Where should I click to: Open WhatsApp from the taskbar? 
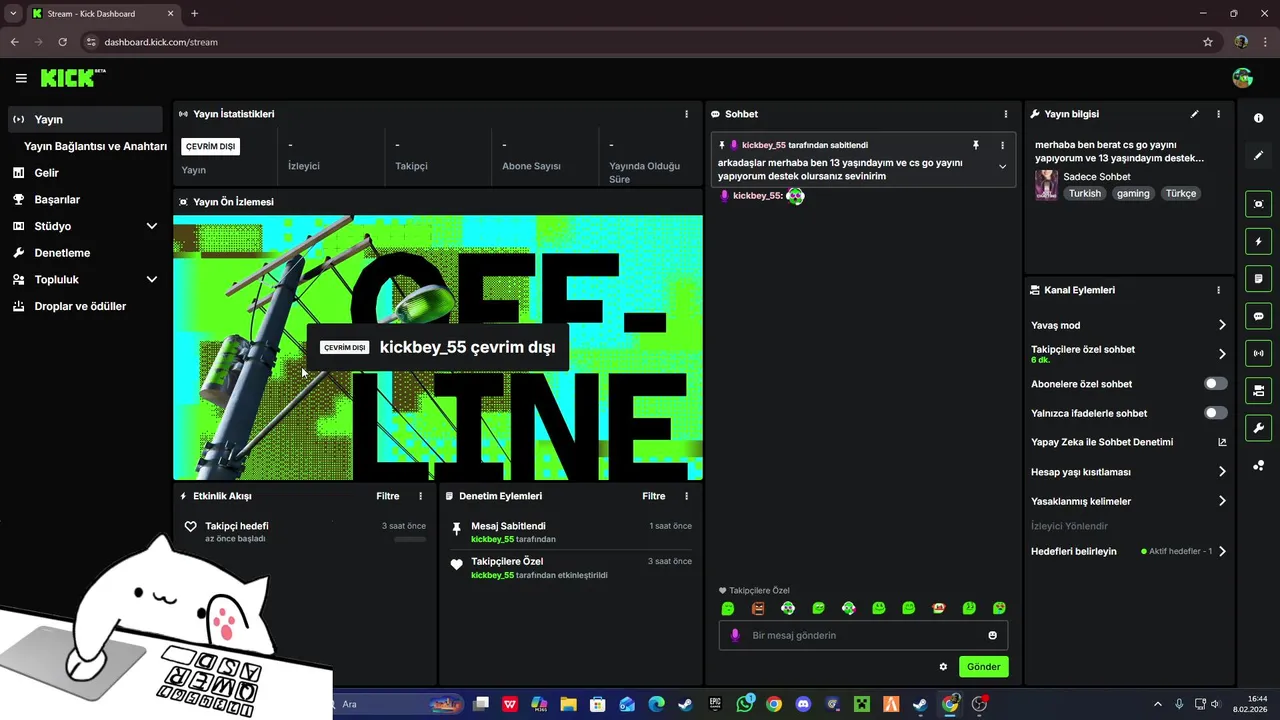(745, 704)
